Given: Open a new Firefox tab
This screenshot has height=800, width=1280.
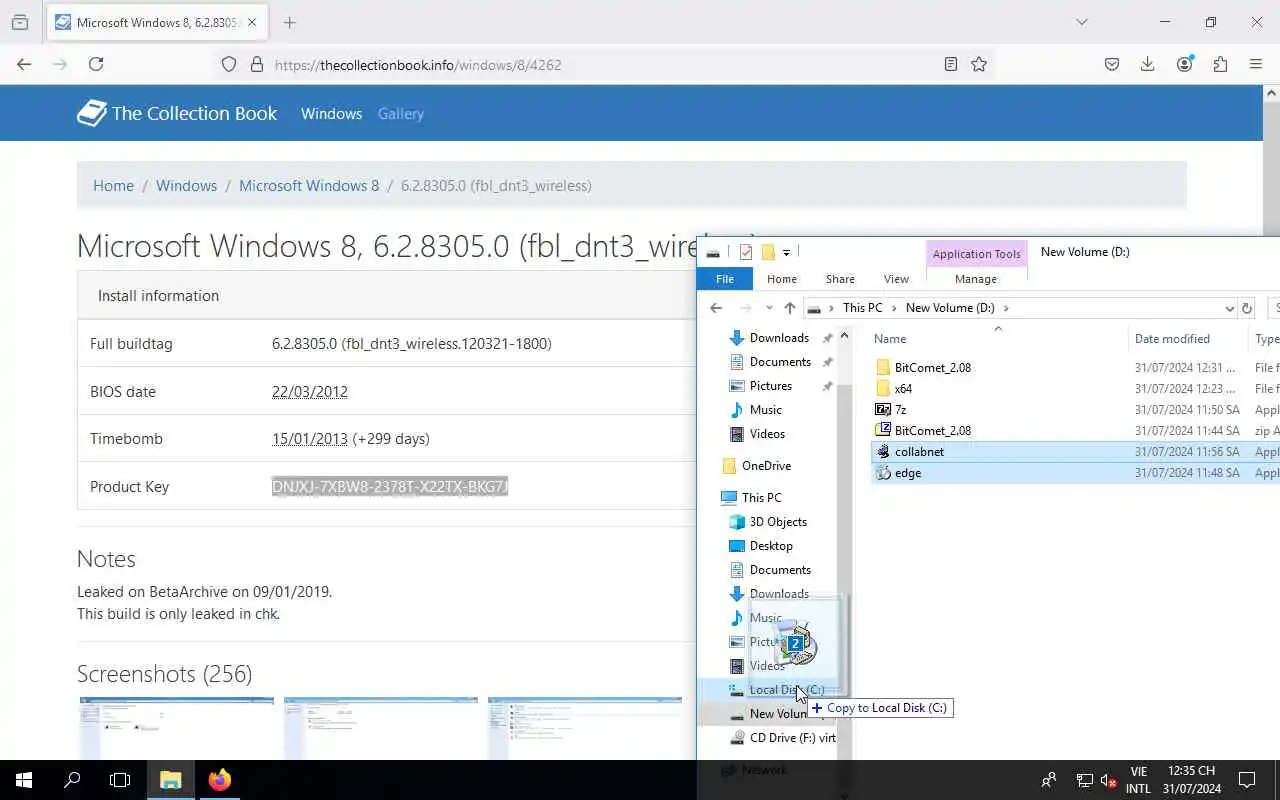Looking at the screenshot, I should [290, 22].
